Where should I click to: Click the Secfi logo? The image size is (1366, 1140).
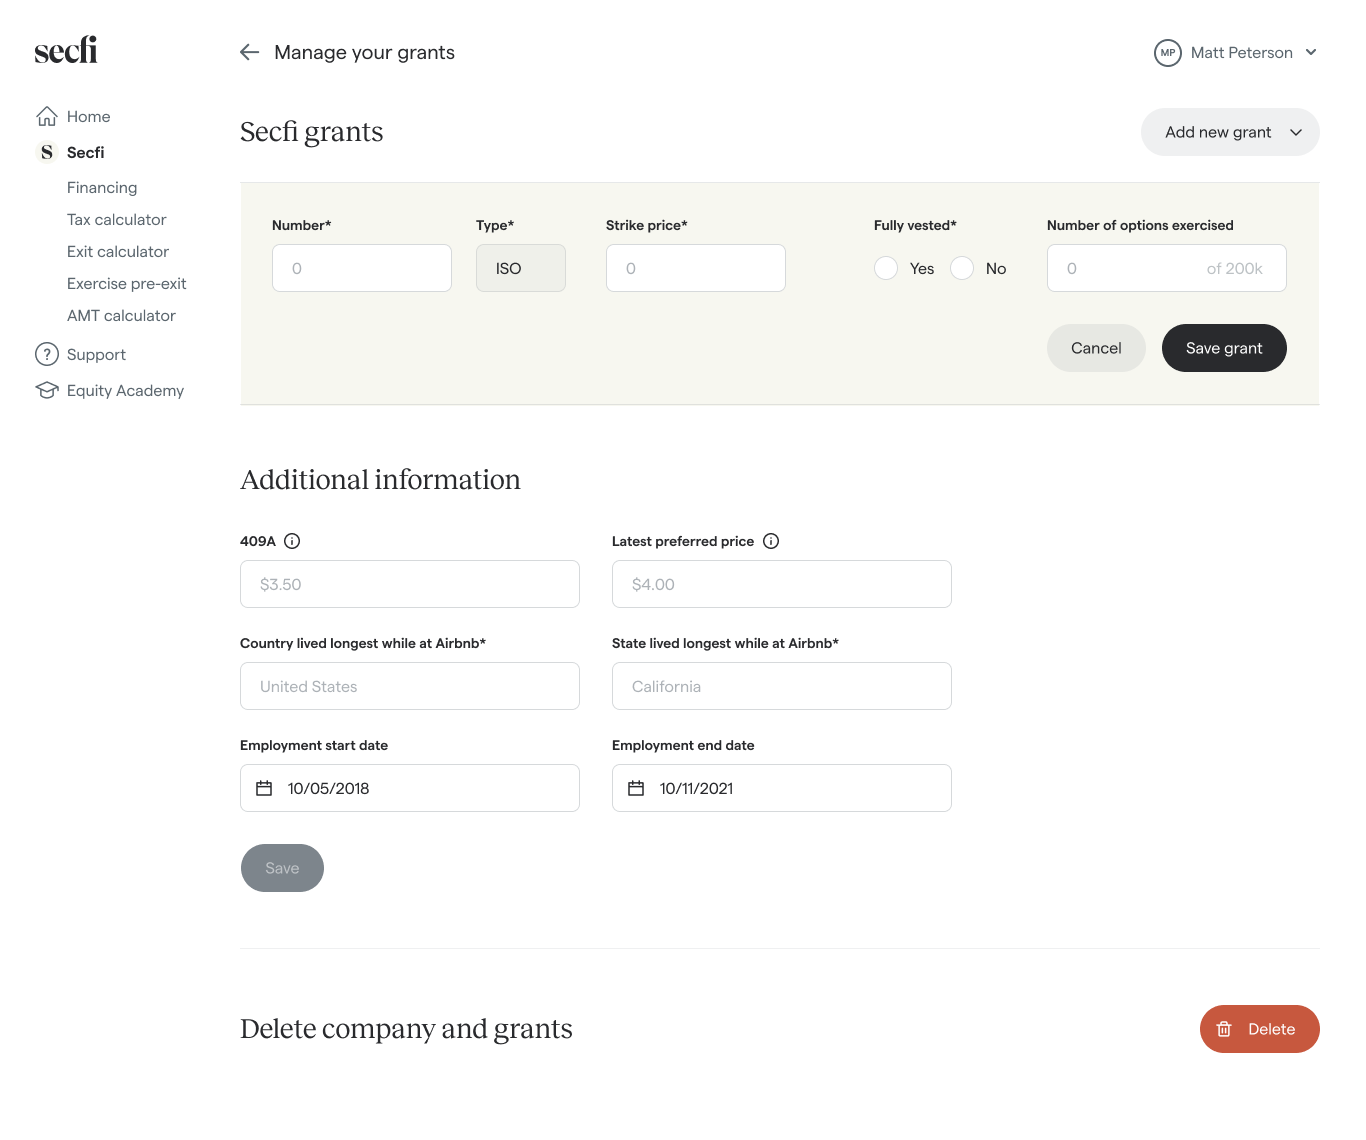[x=66, y=50]
